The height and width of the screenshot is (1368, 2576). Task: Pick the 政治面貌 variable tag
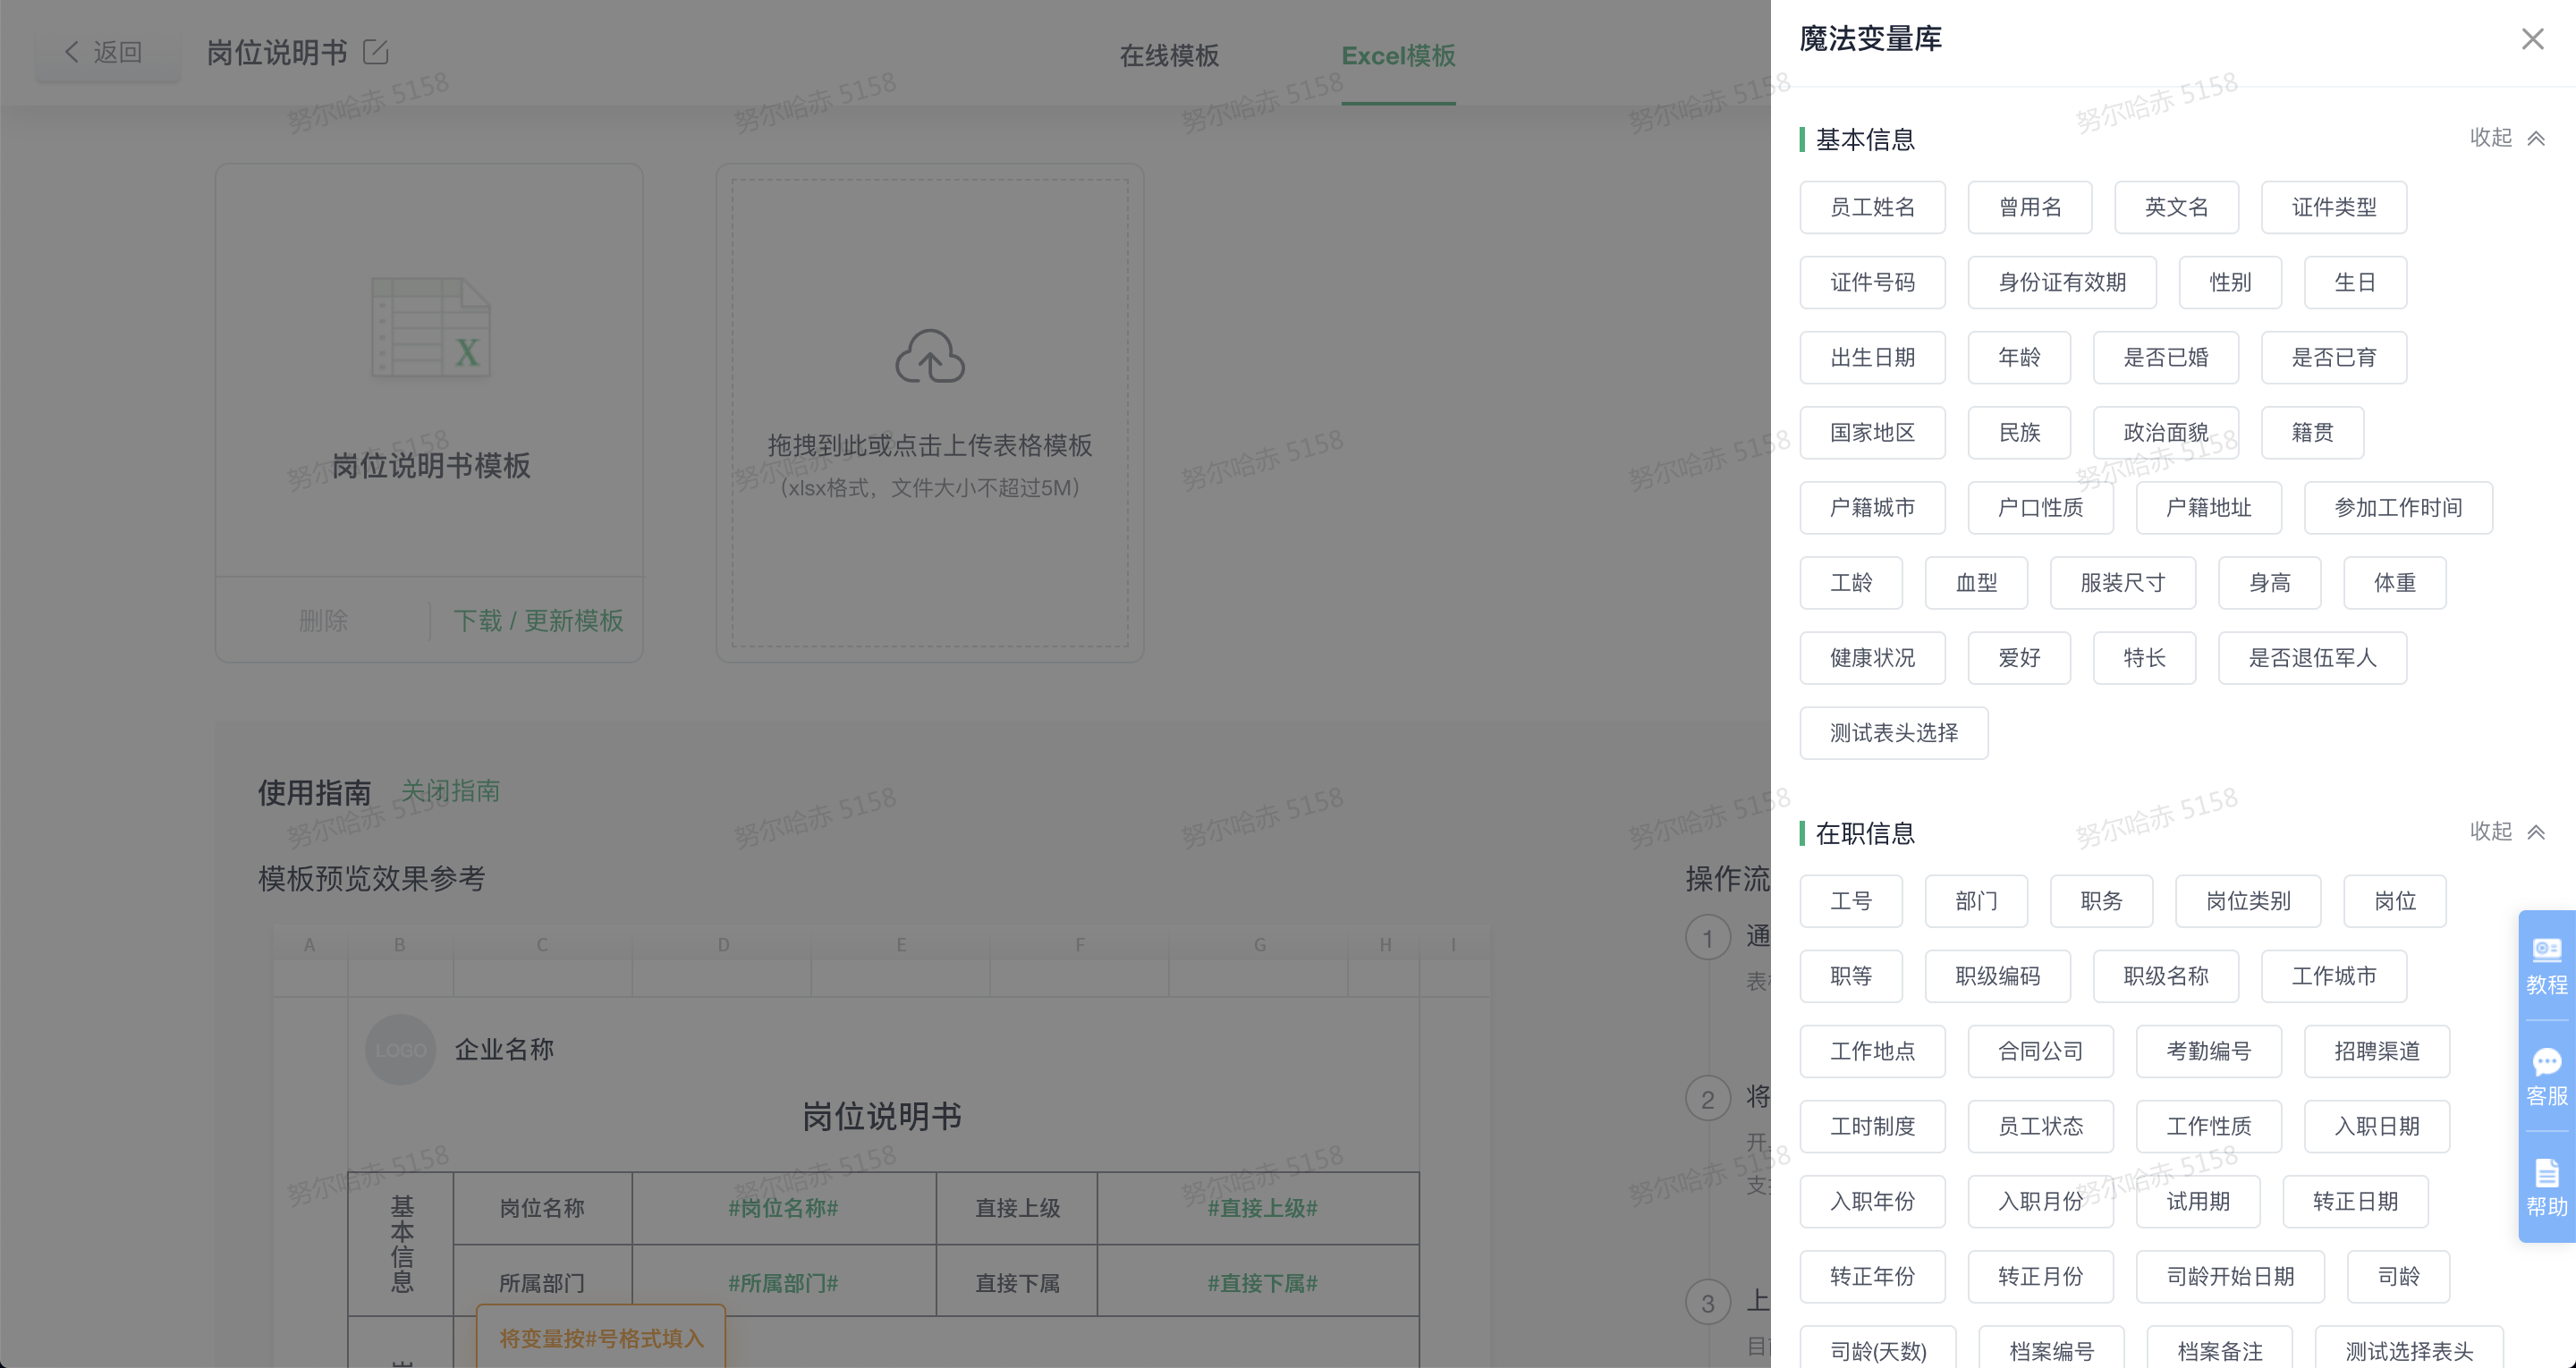click(x=2166, y=432)
